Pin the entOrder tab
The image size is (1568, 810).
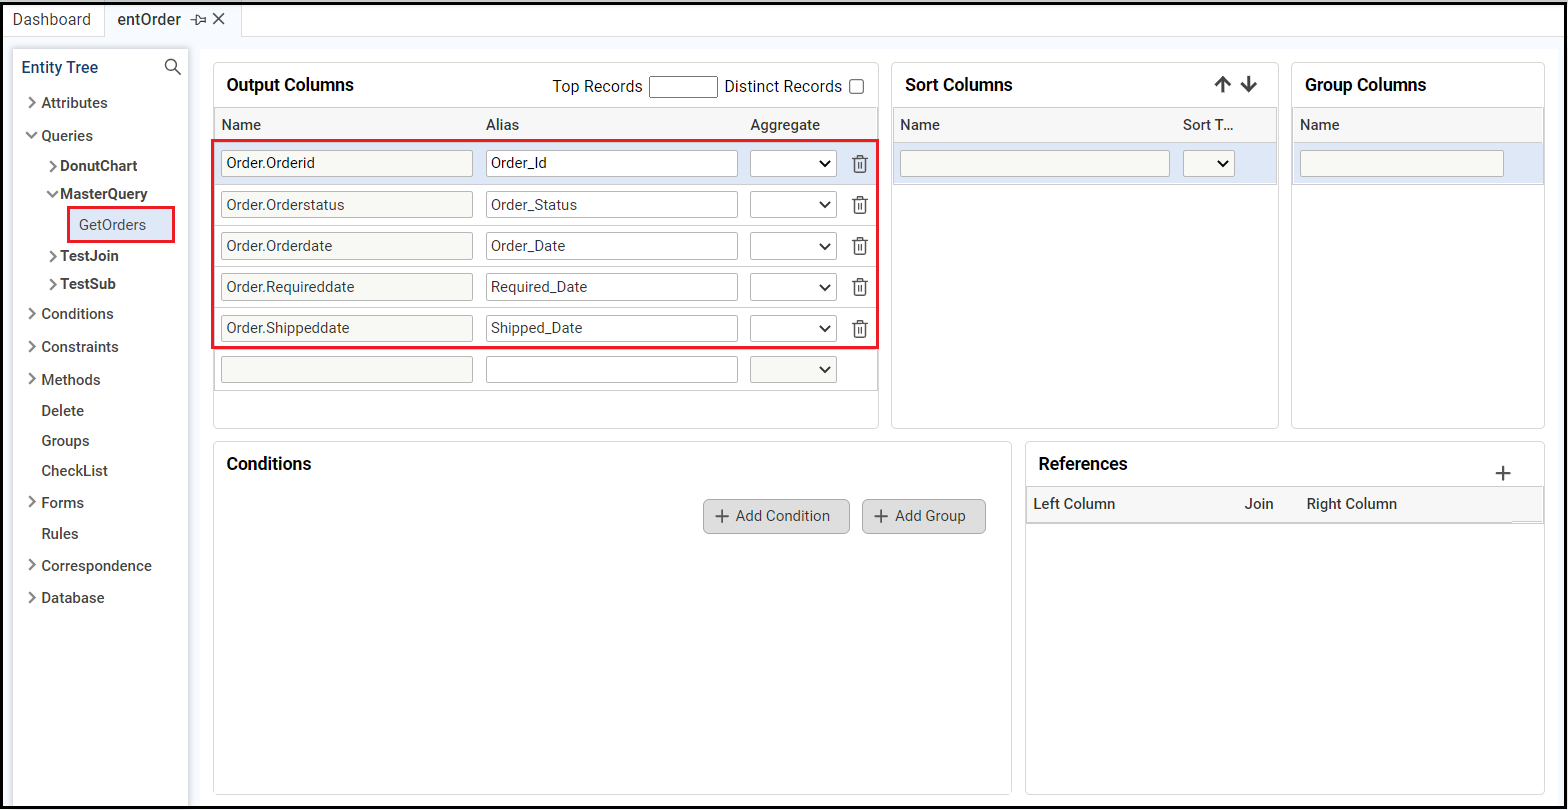tap(198, 20)
